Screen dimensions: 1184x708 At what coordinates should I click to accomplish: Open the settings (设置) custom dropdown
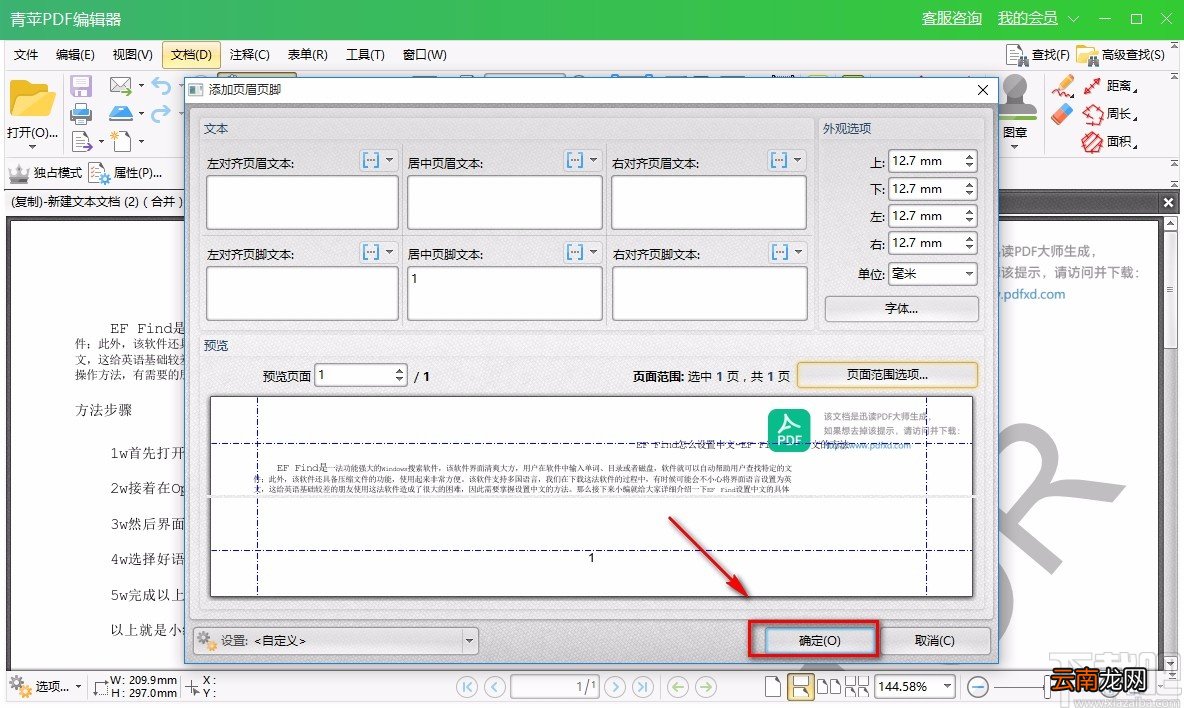335,641
